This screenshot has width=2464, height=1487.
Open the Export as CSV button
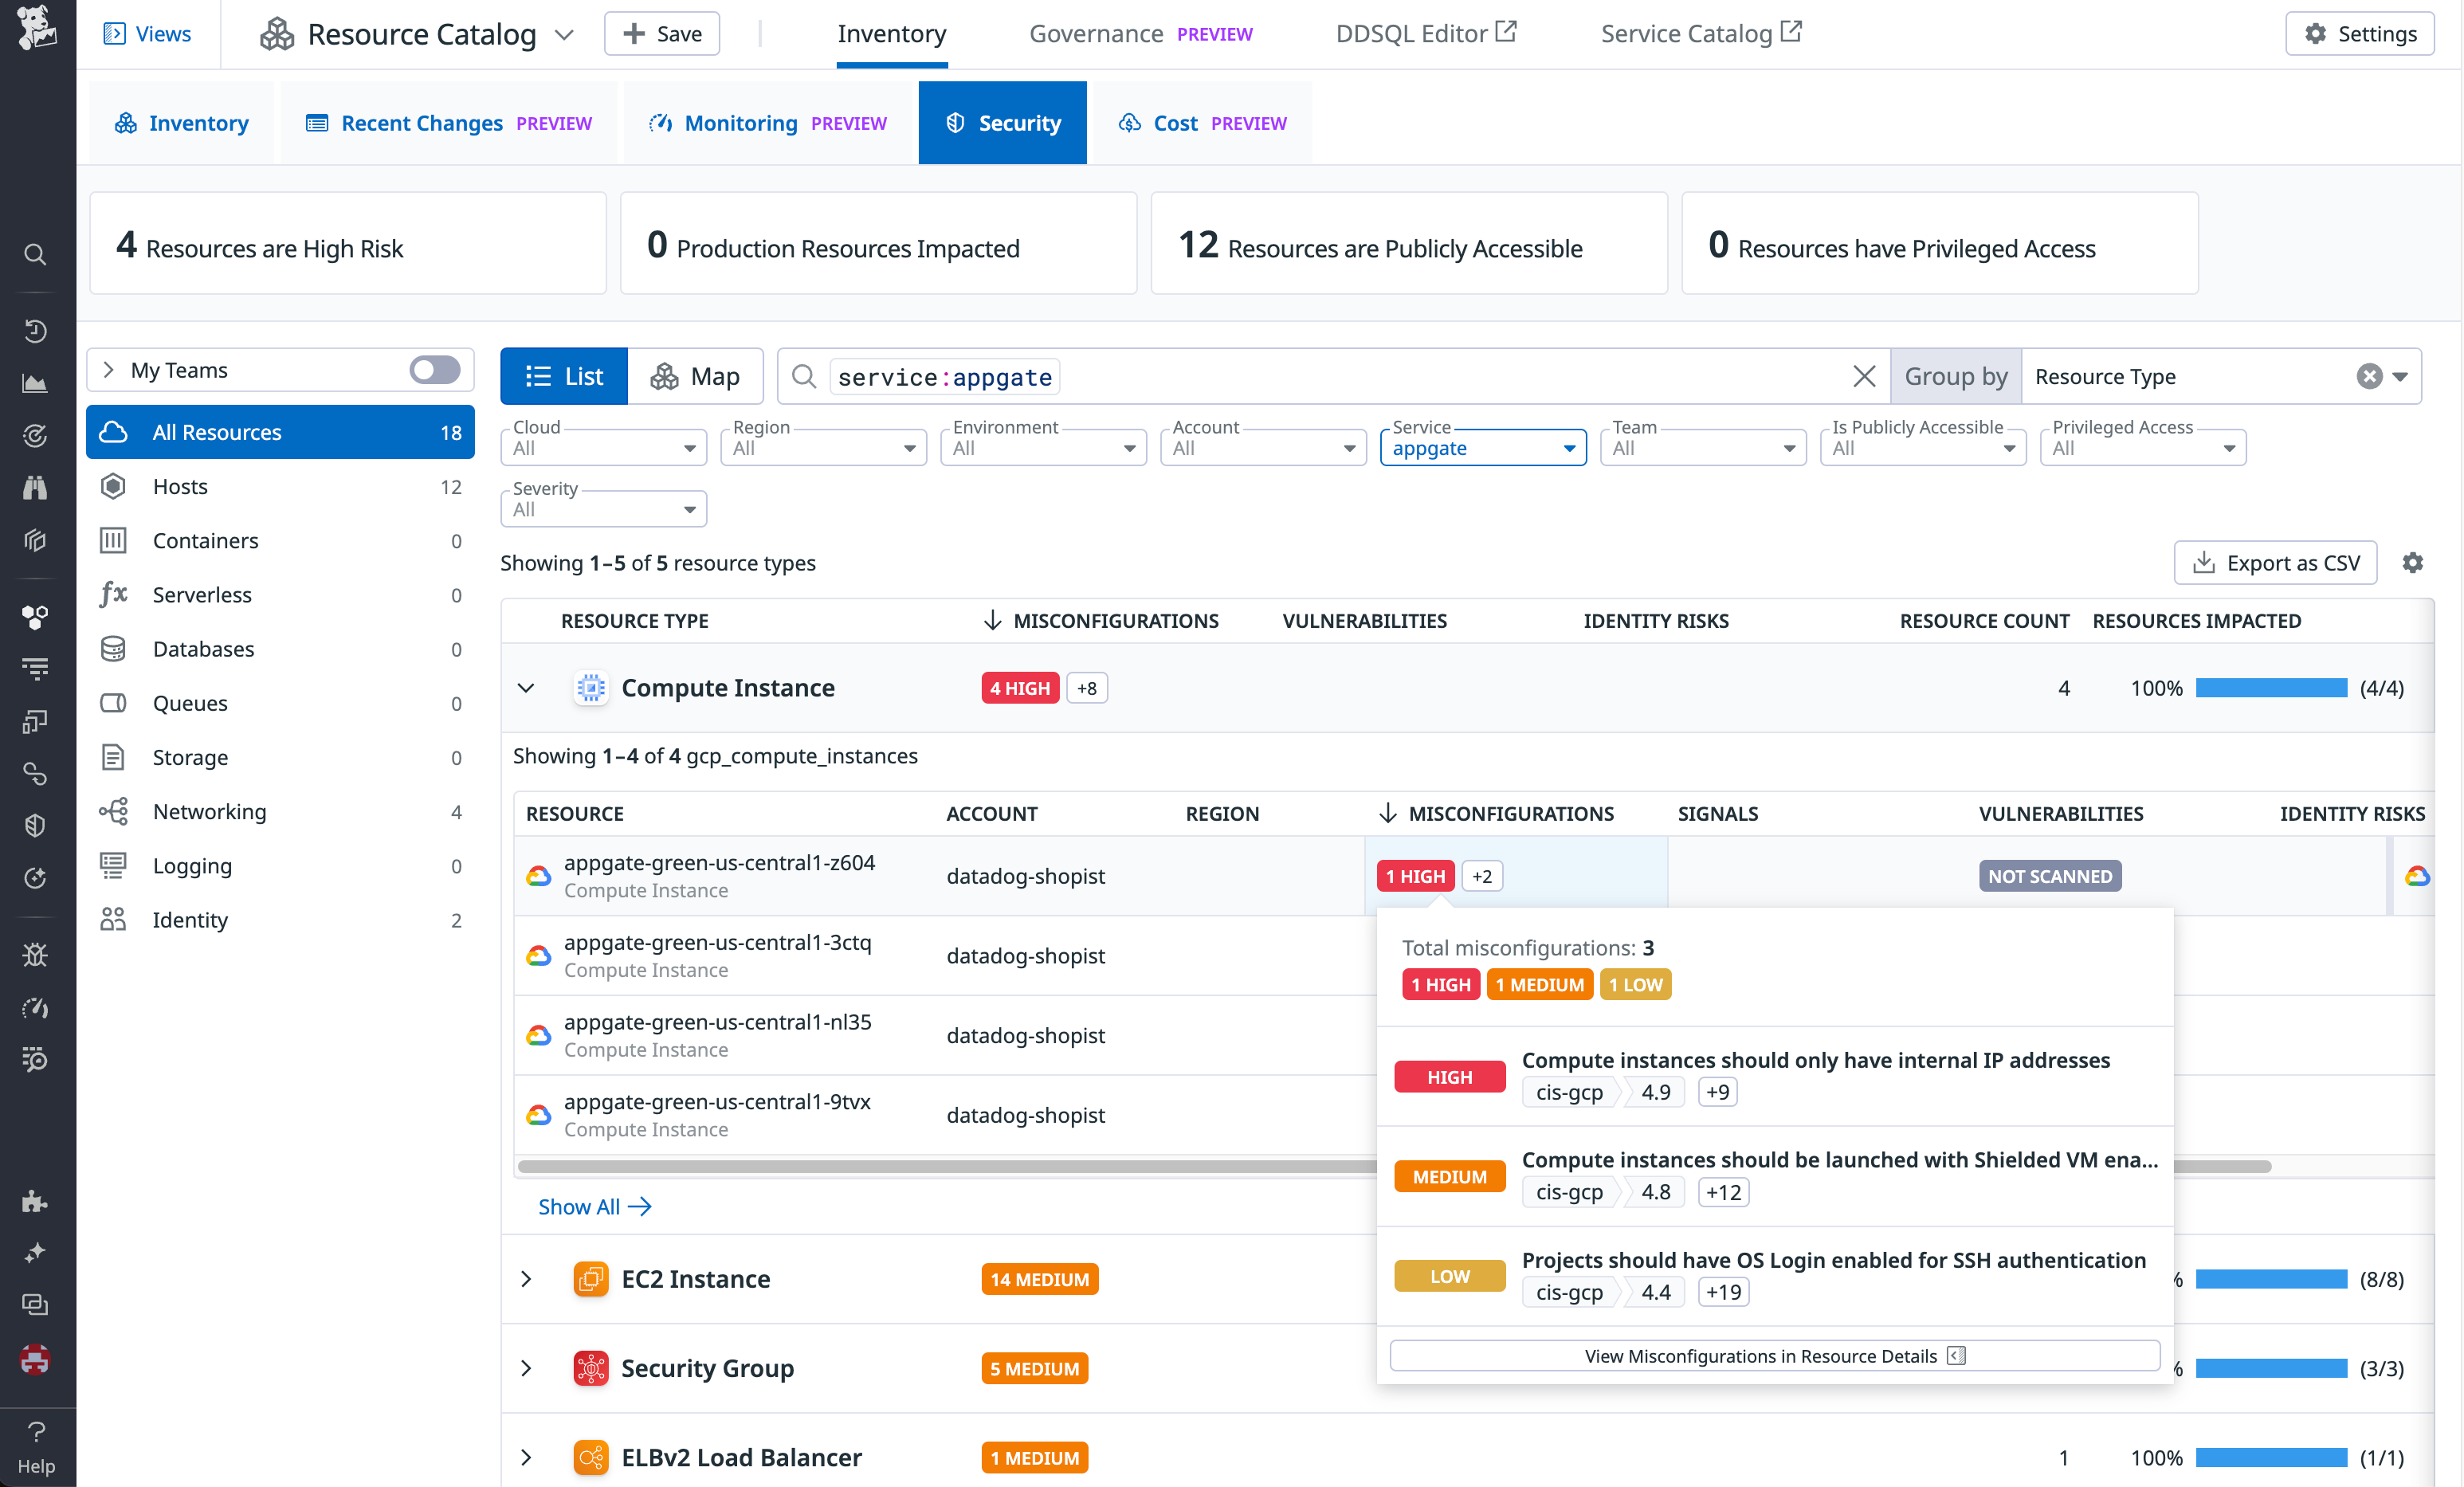(2275, 562)
